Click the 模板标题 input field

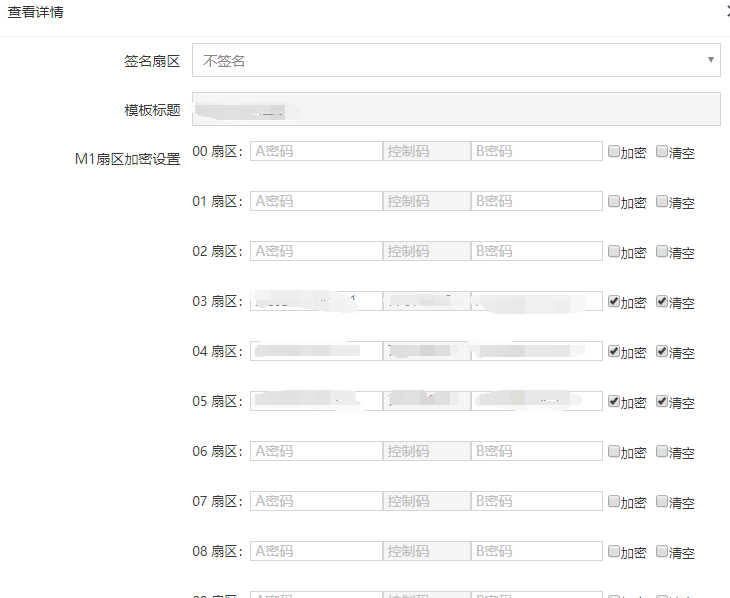click(455, 109)
